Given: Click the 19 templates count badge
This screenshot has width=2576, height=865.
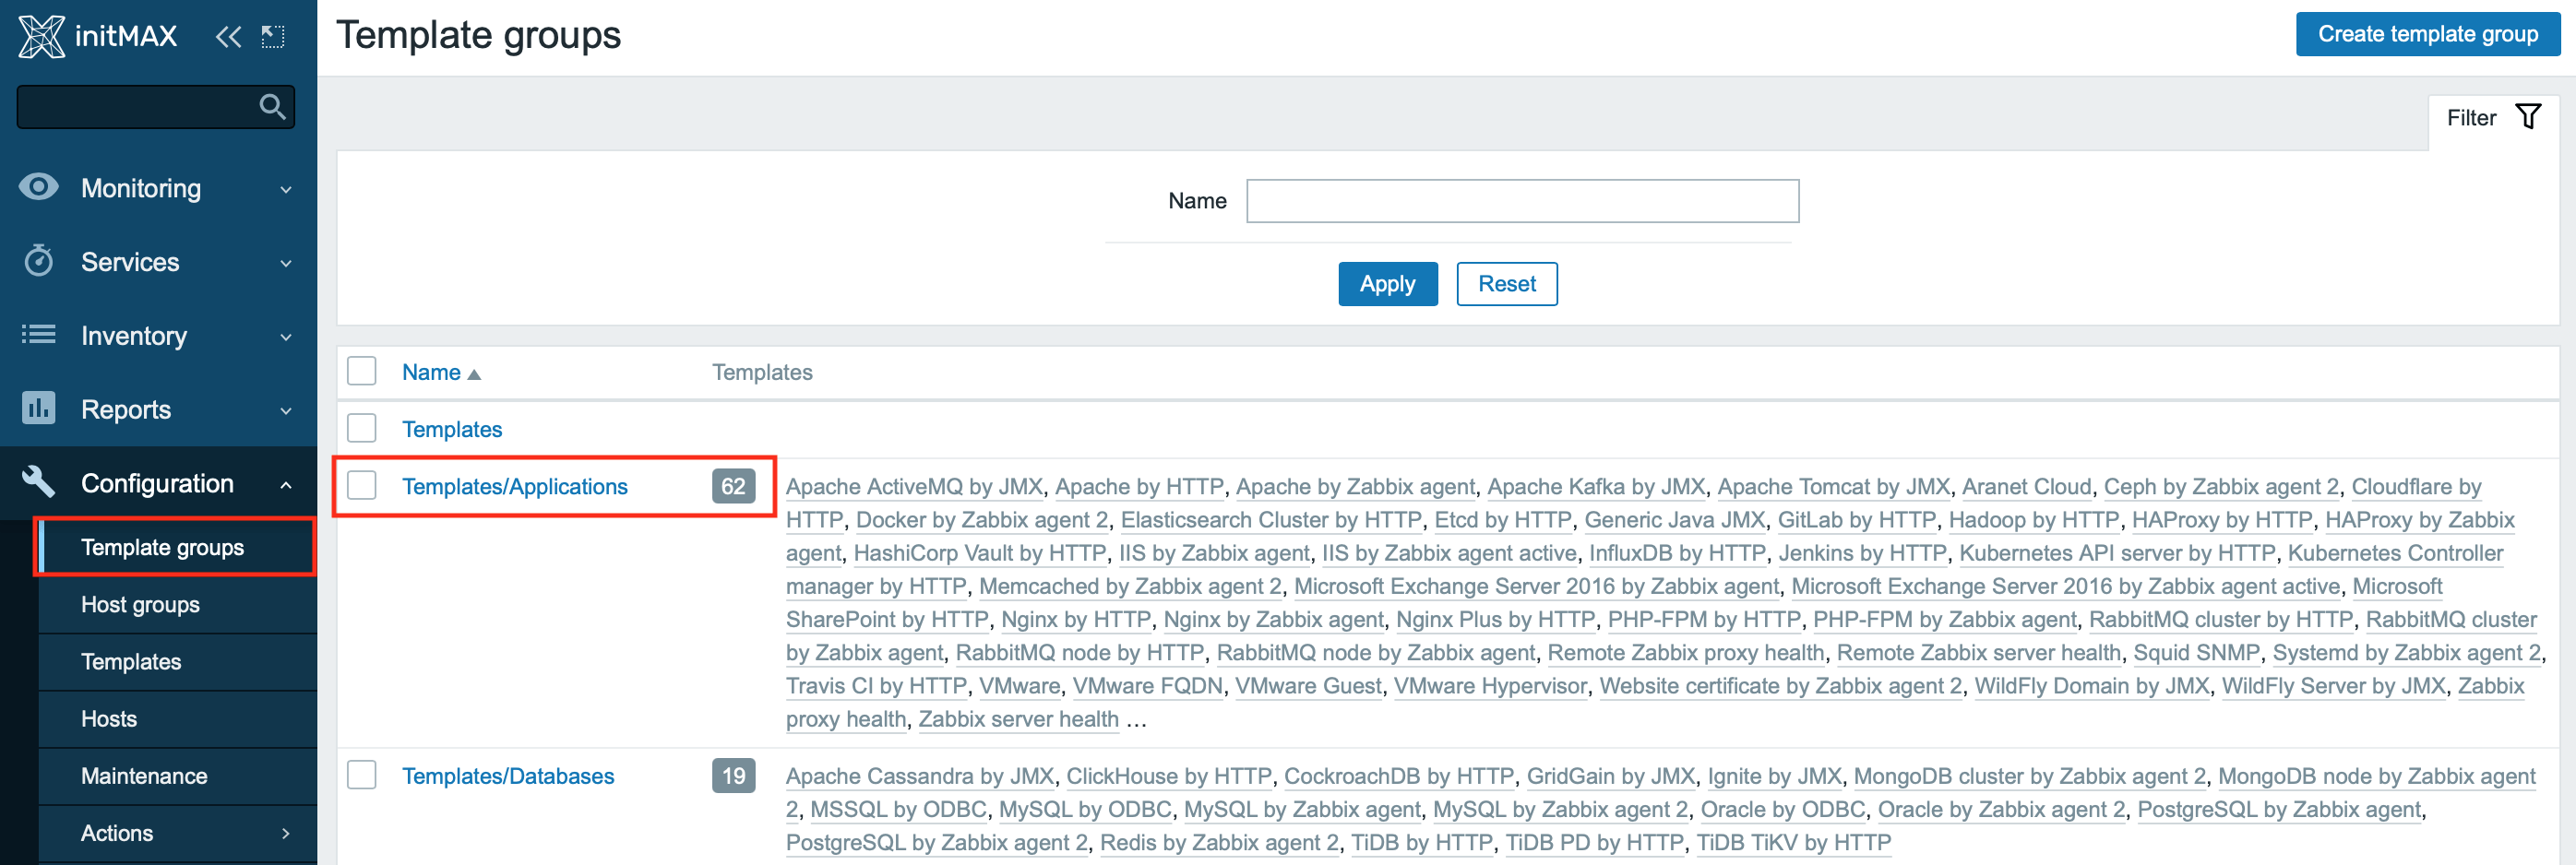Looking at the screenshot, I should pos(733,777).
